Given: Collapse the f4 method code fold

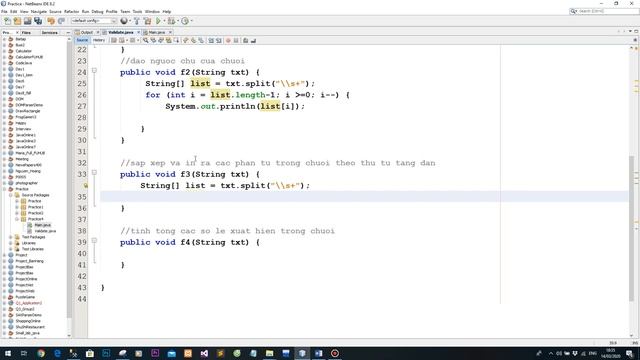Looking at the screenshot, I should [x=94, y=240].
